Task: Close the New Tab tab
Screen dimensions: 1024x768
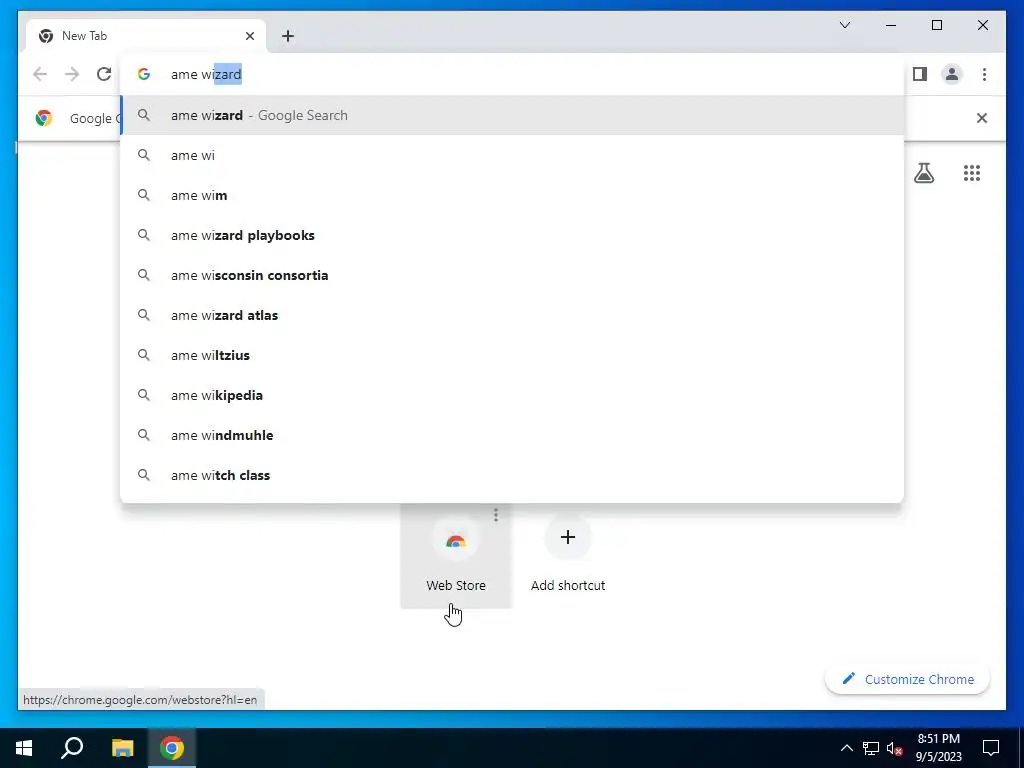Action: coord(249,36)
